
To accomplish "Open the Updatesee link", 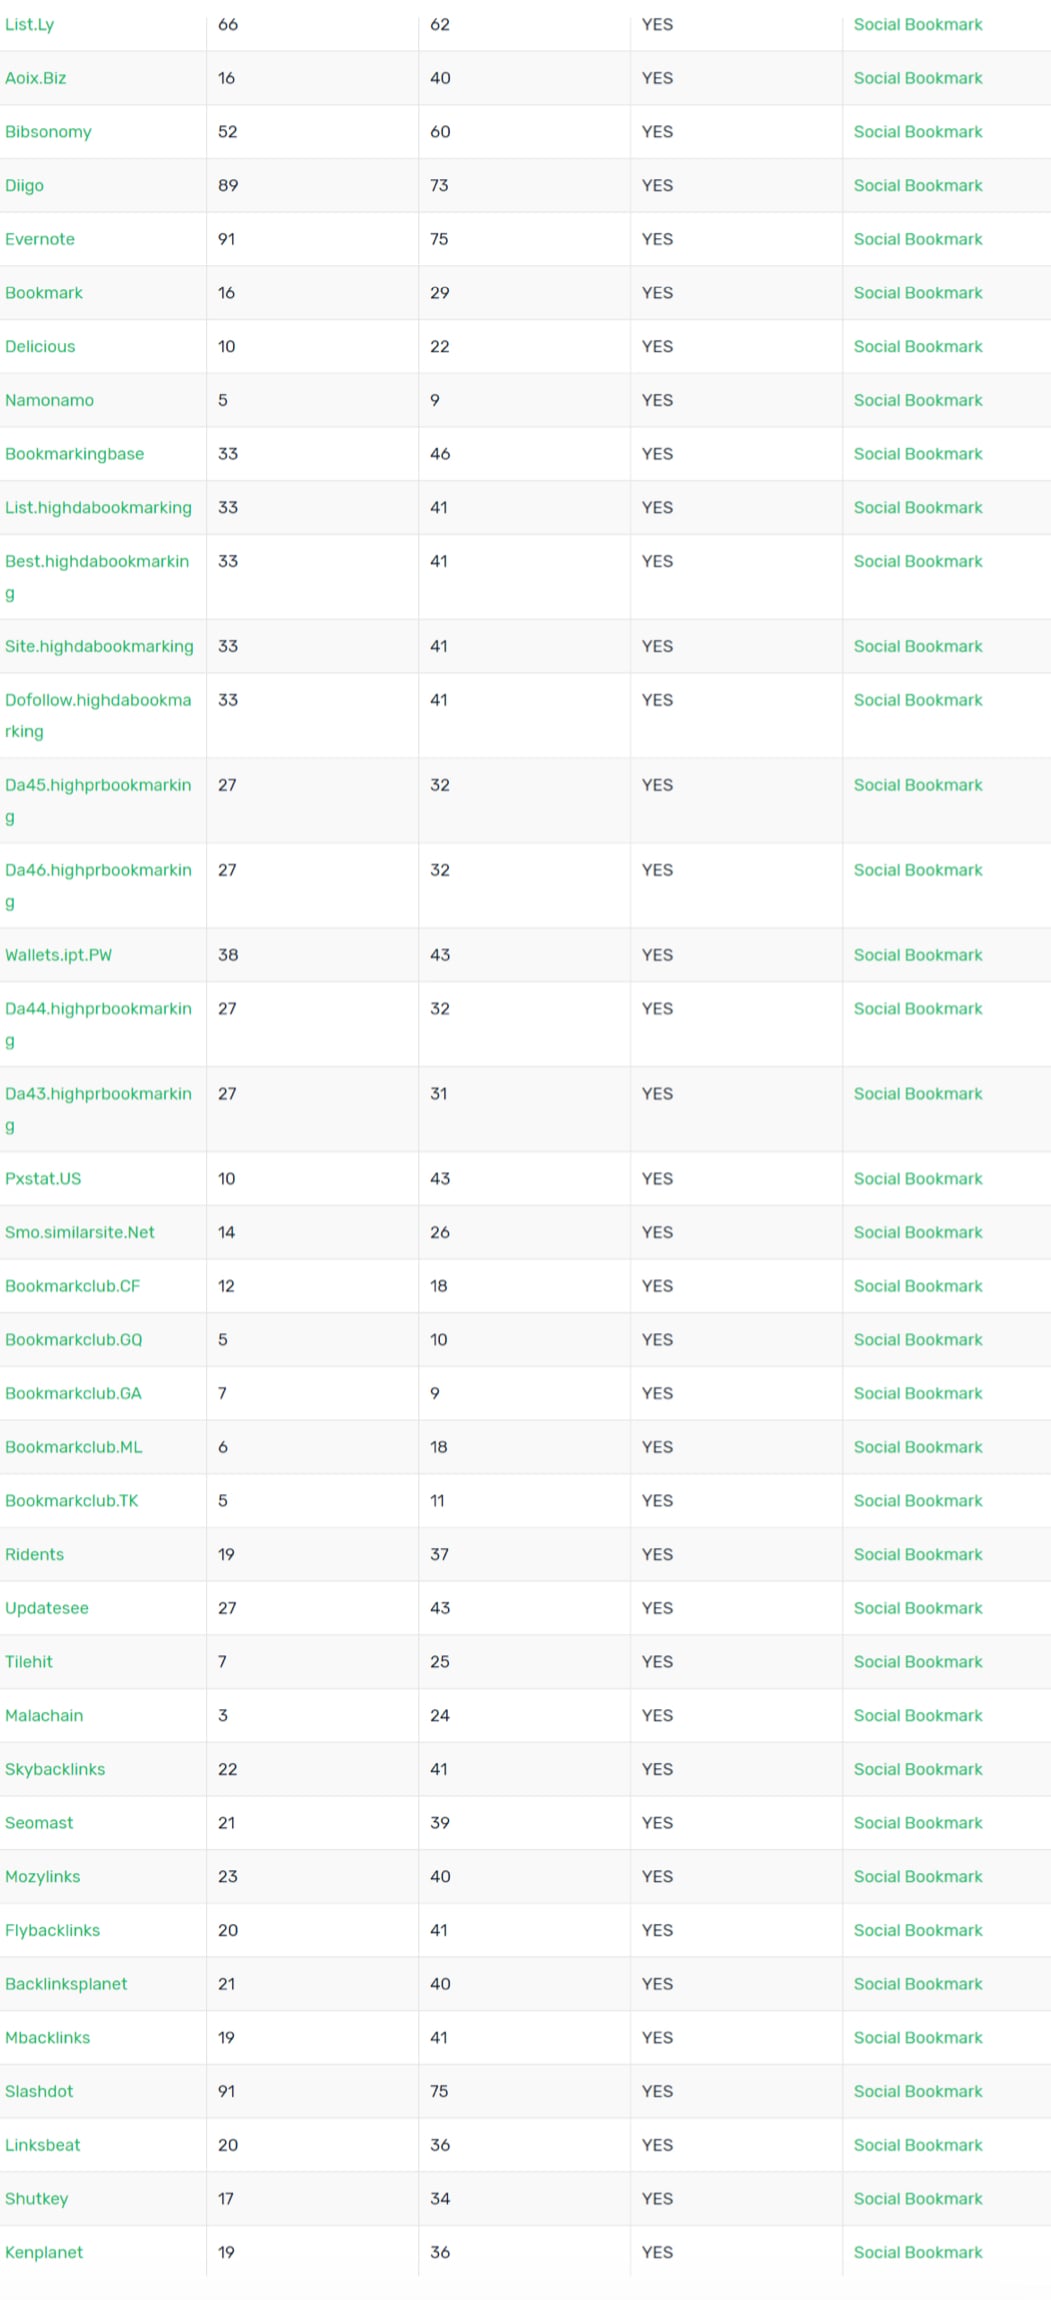I will [47, 1608].
